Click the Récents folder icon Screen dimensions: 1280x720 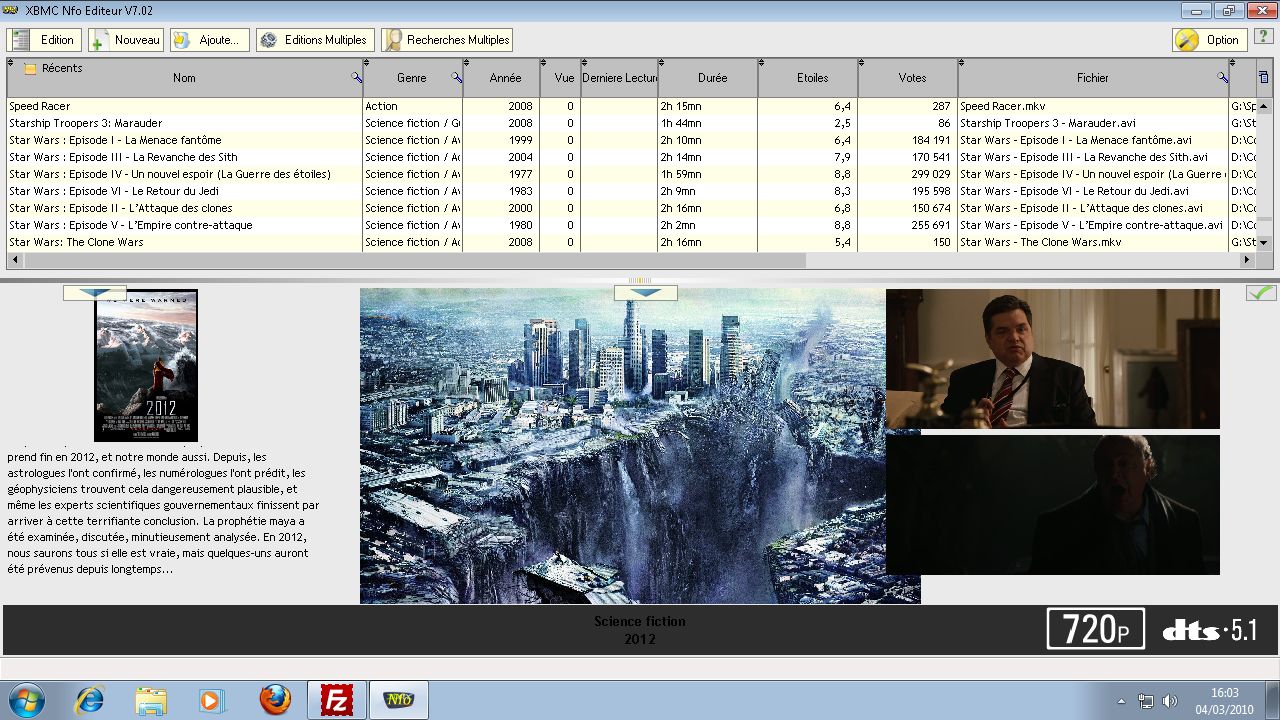tap(30, 68)
